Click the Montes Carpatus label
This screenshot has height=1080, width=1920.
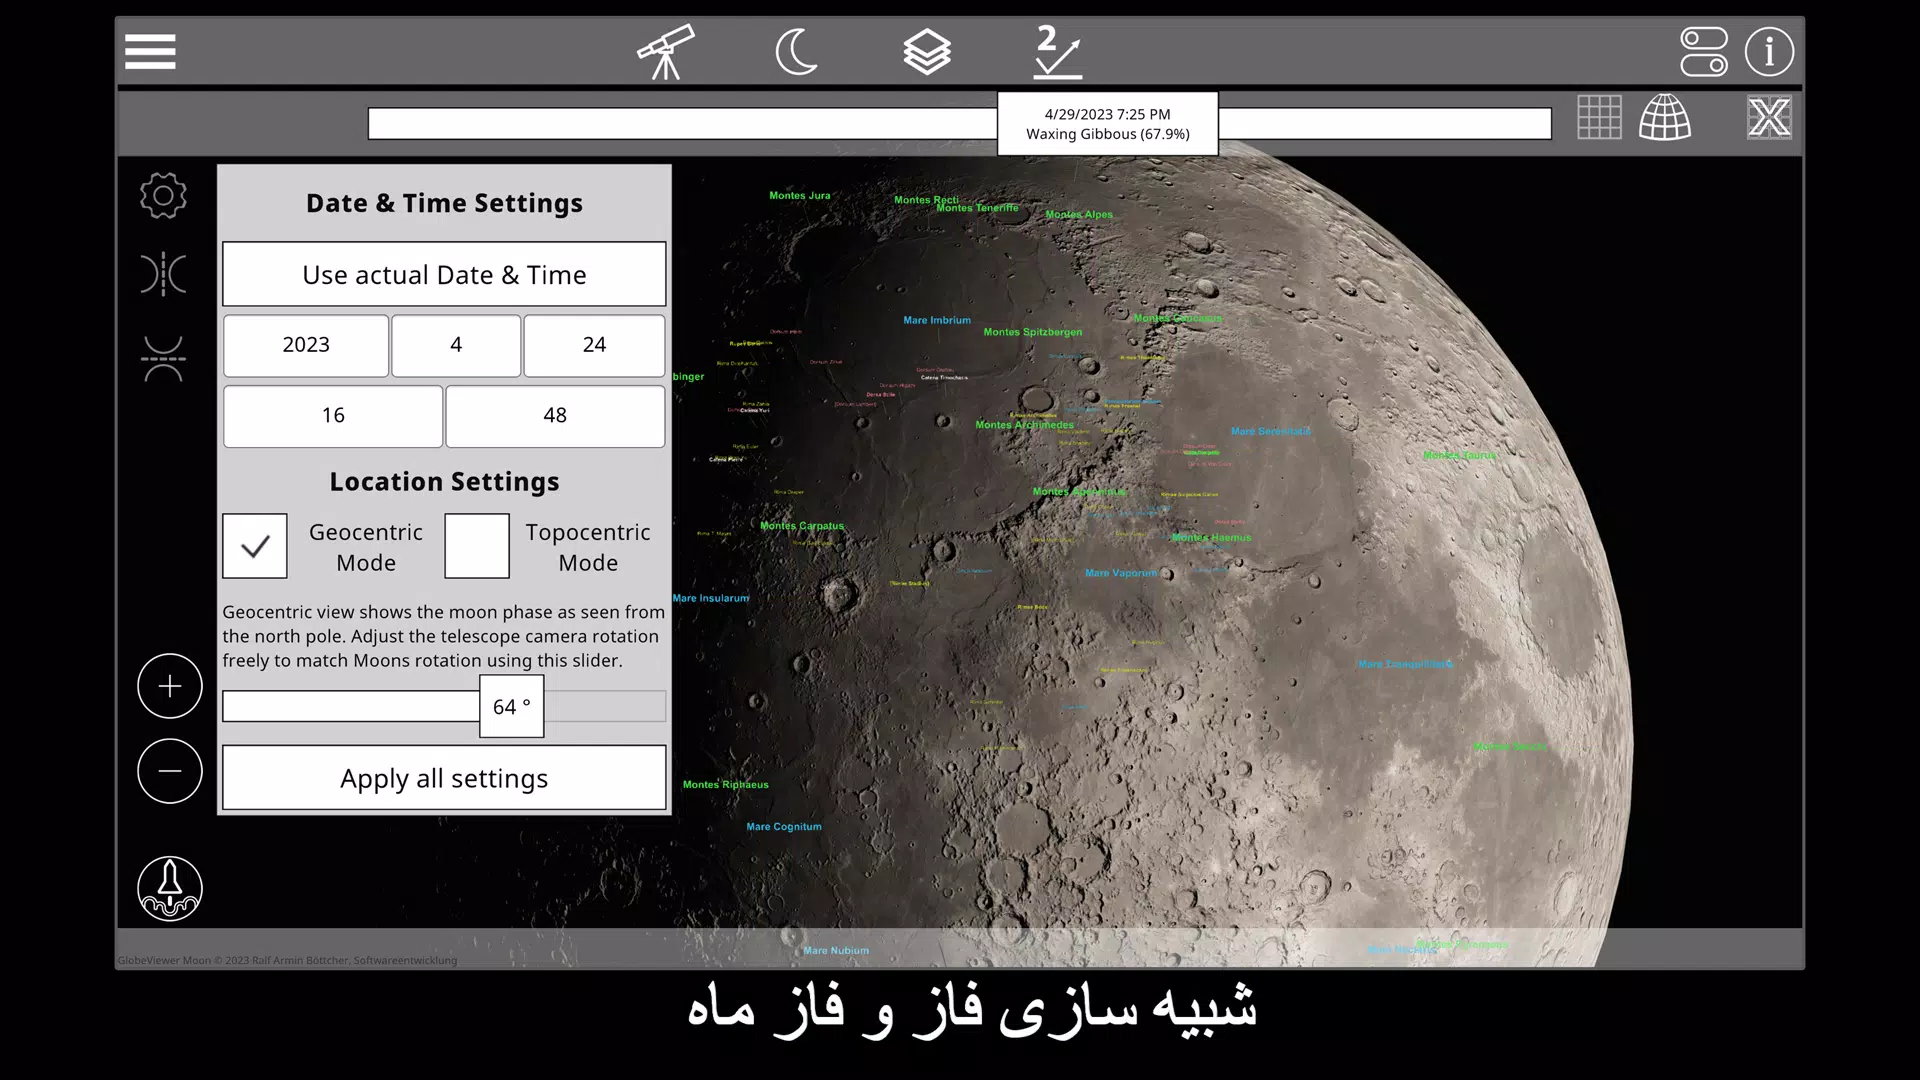tap(802, 526)
